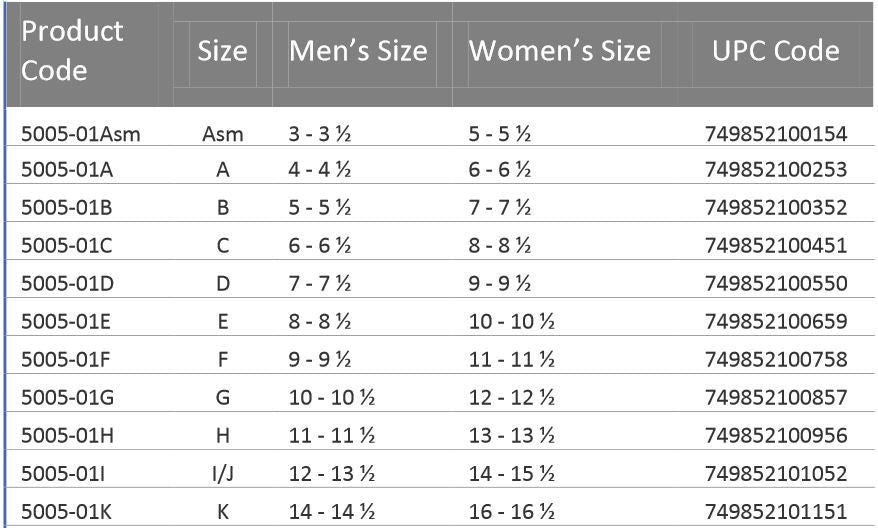Select the Men's Size header cell

(x=358, y=51)
